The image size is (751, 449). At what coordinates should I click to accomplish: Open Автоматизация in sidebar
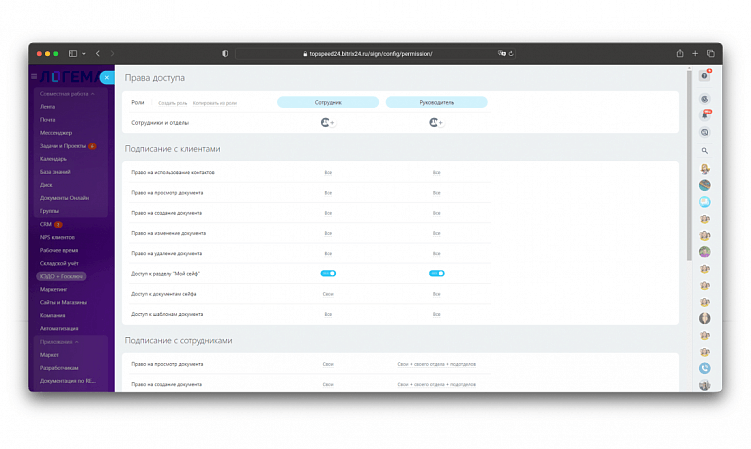pyautogui.click(x=59, y=328)
